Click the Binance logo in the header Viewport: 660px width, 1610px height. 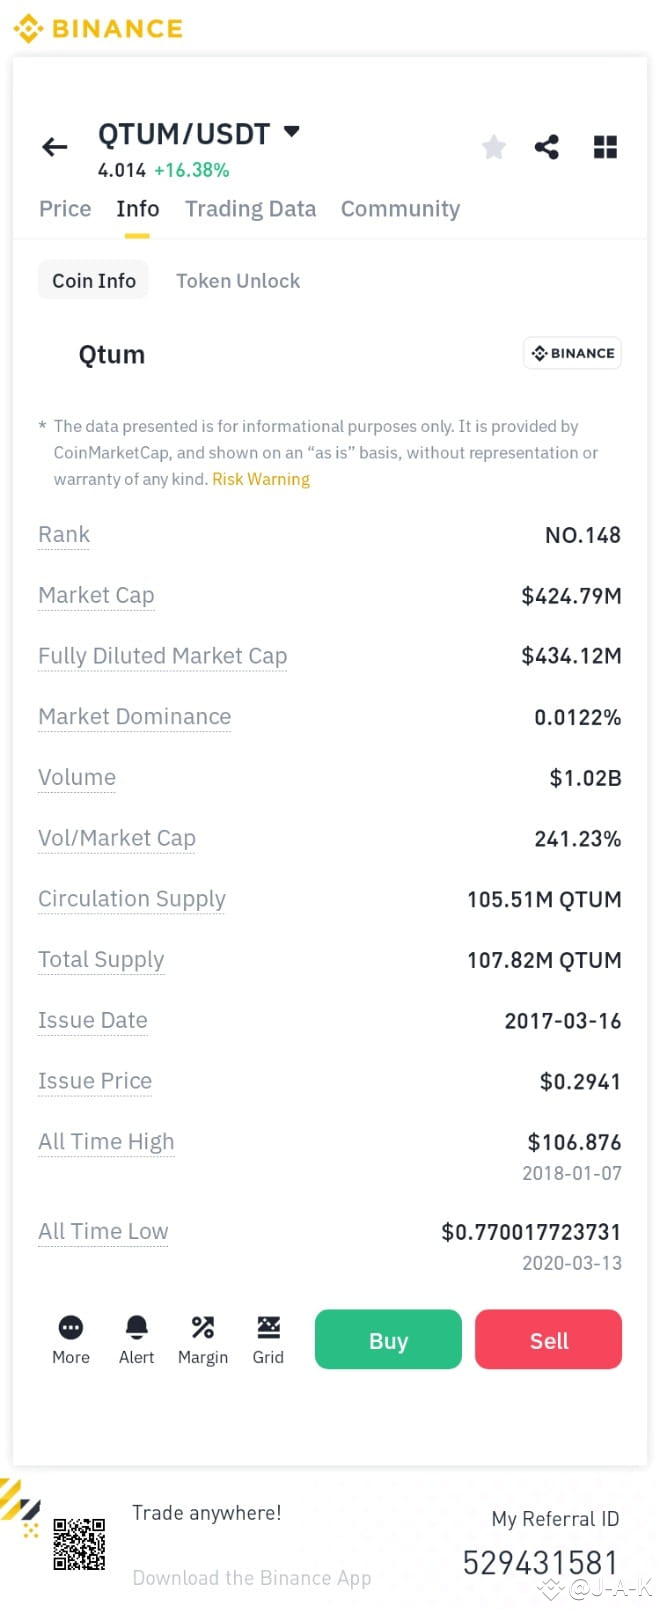[x=97, y=28]
